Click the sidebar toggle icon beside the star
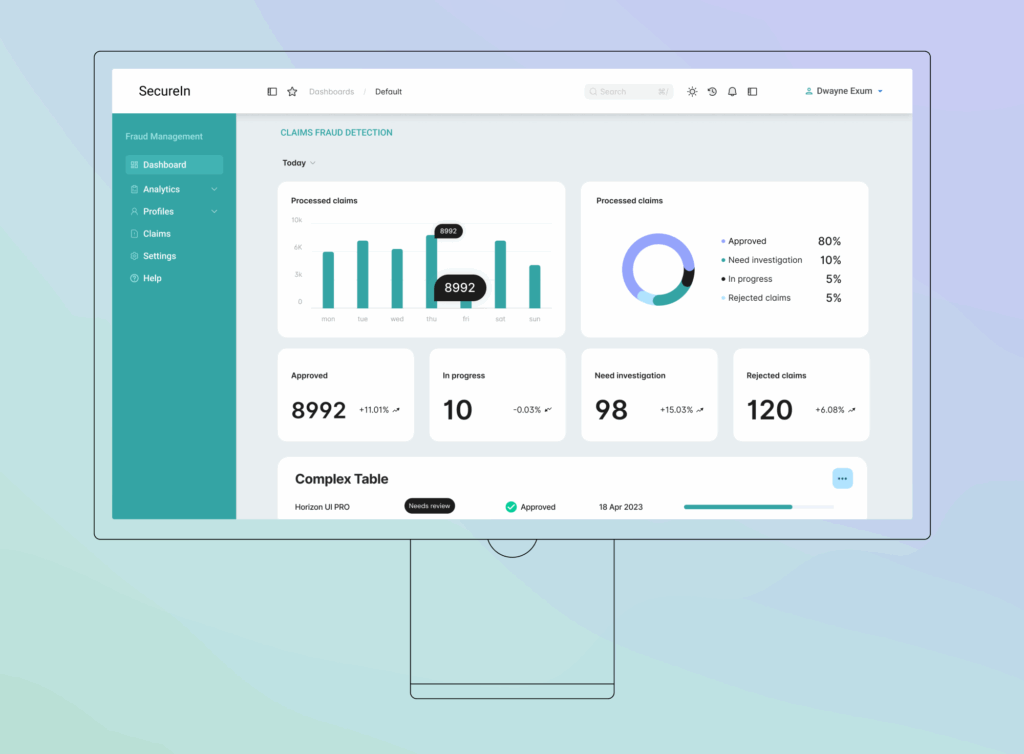Viewport: 1024px width, 754px height. click(272, 92)
